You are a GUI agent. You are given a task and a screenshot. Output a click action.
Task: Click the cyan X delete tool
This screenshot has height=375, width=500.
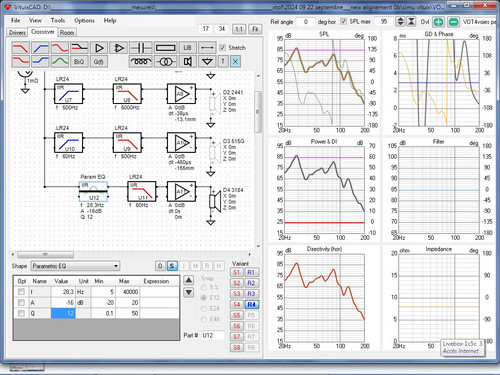(235, 61)
